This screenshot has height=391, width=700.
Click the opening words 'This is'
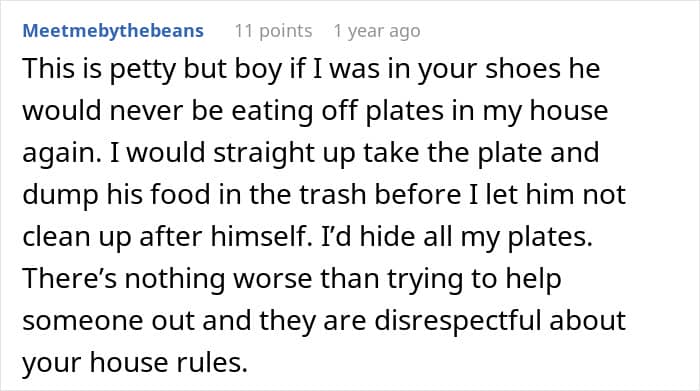point(62,69)
